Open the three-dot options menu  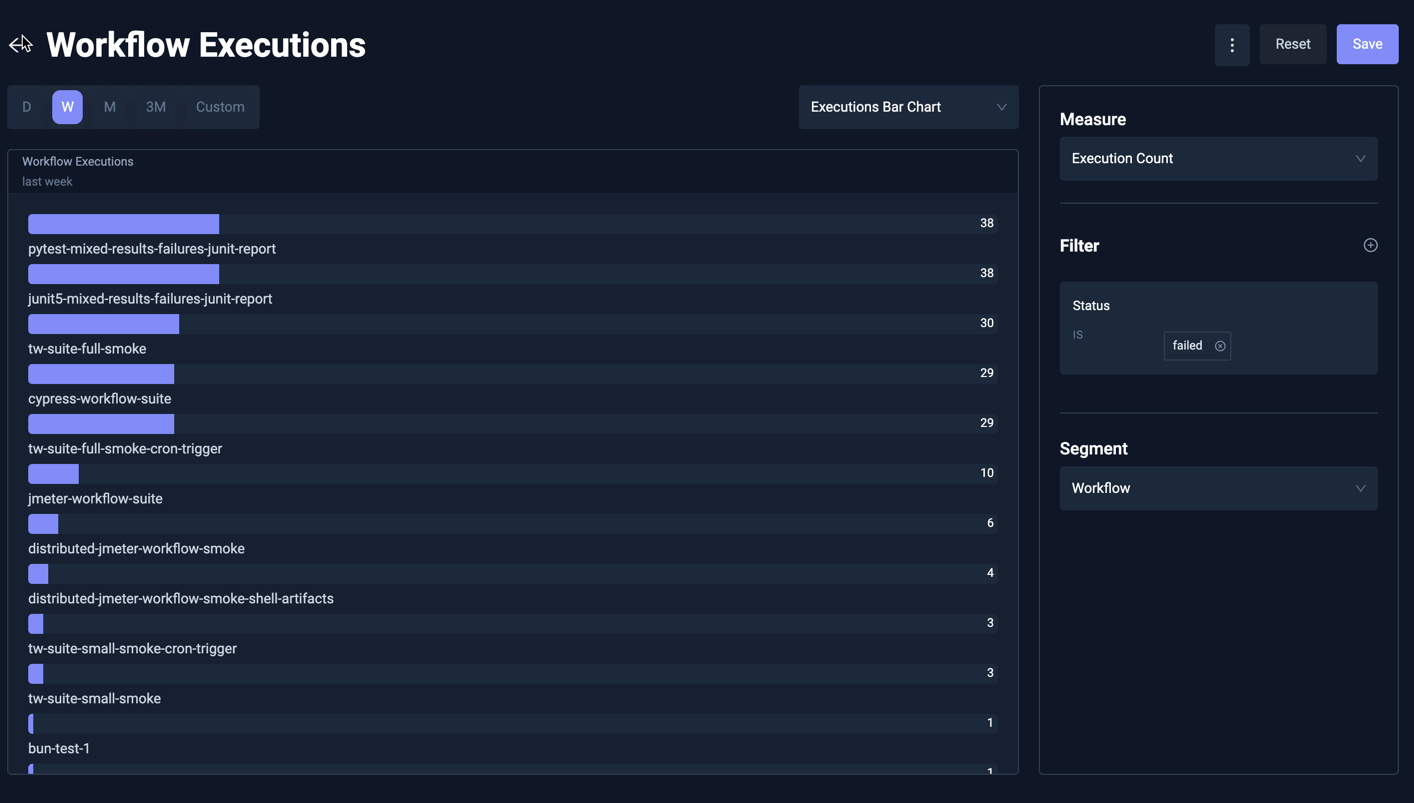(x=1231, y=44)
